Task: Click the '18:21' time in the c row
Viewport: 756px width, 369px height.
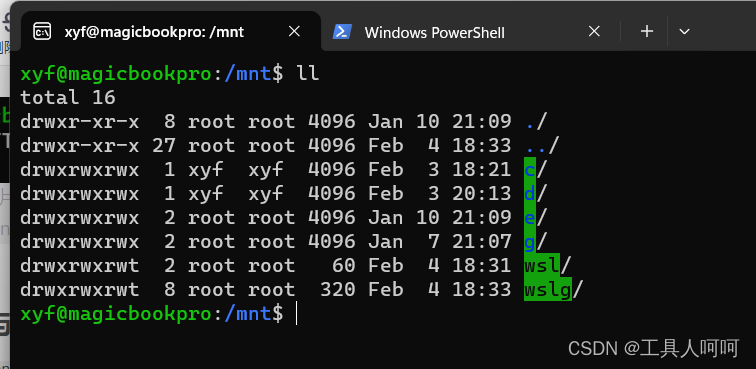Action: [482, 170]
